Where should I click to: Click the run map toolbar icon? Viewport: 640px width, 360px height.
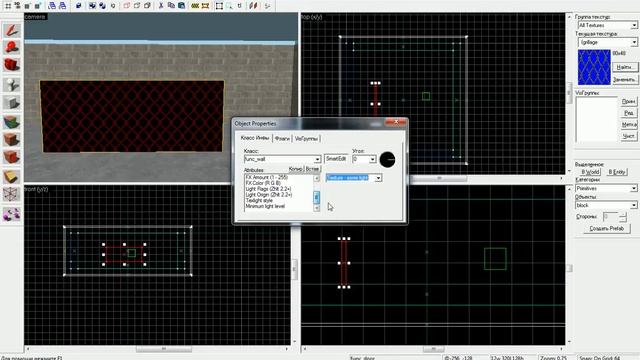click(x=267, y=6)
